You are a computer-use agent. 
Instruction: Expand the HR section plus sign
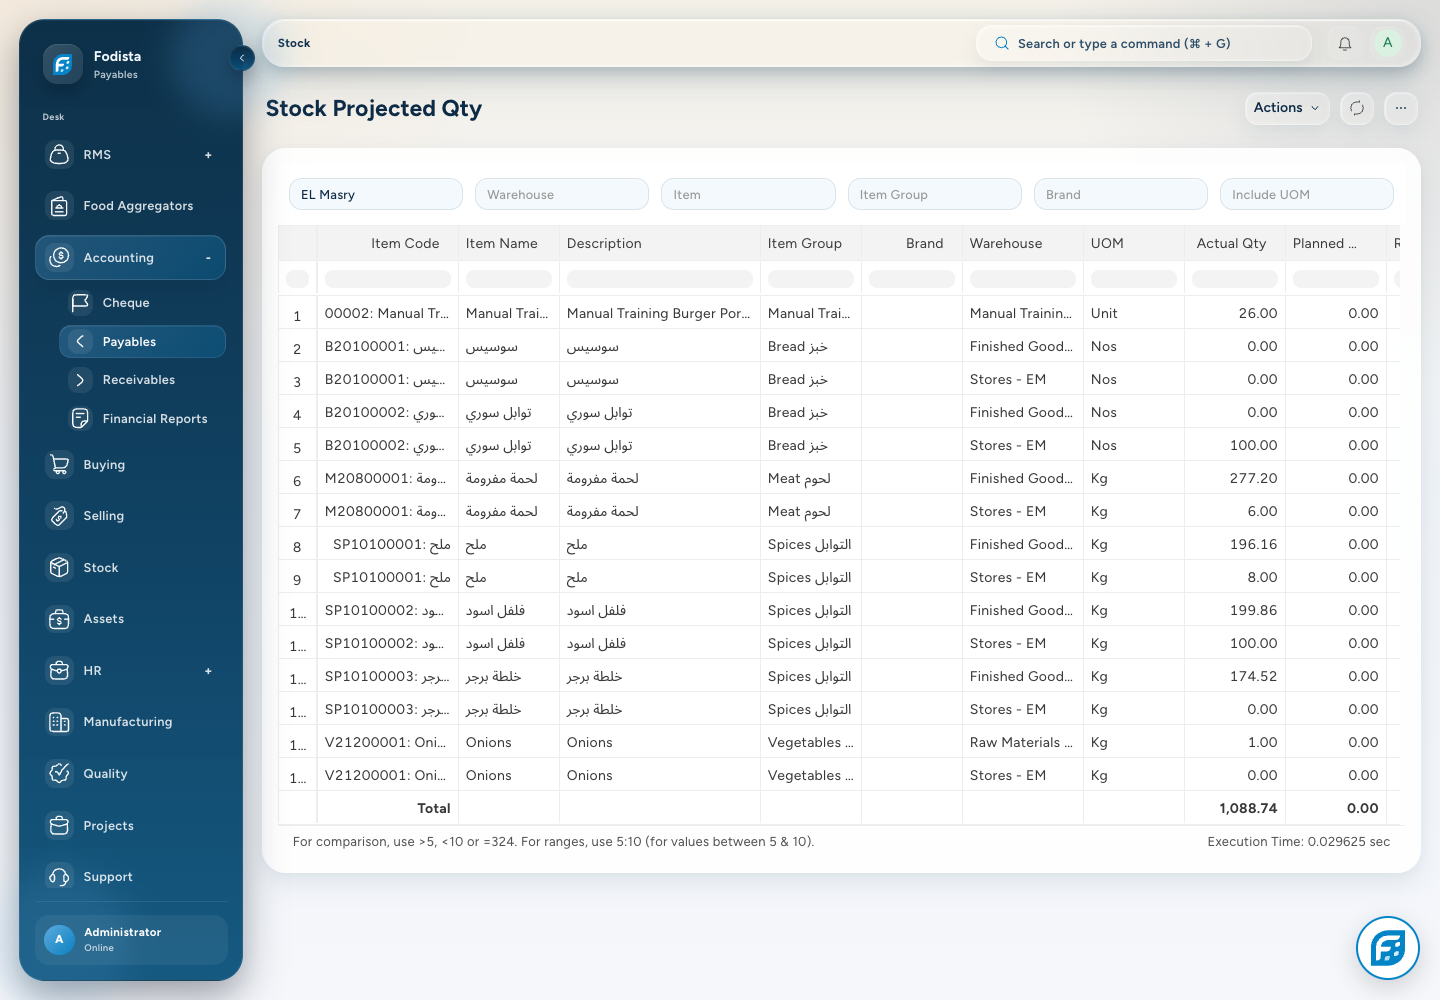(208, 671)
